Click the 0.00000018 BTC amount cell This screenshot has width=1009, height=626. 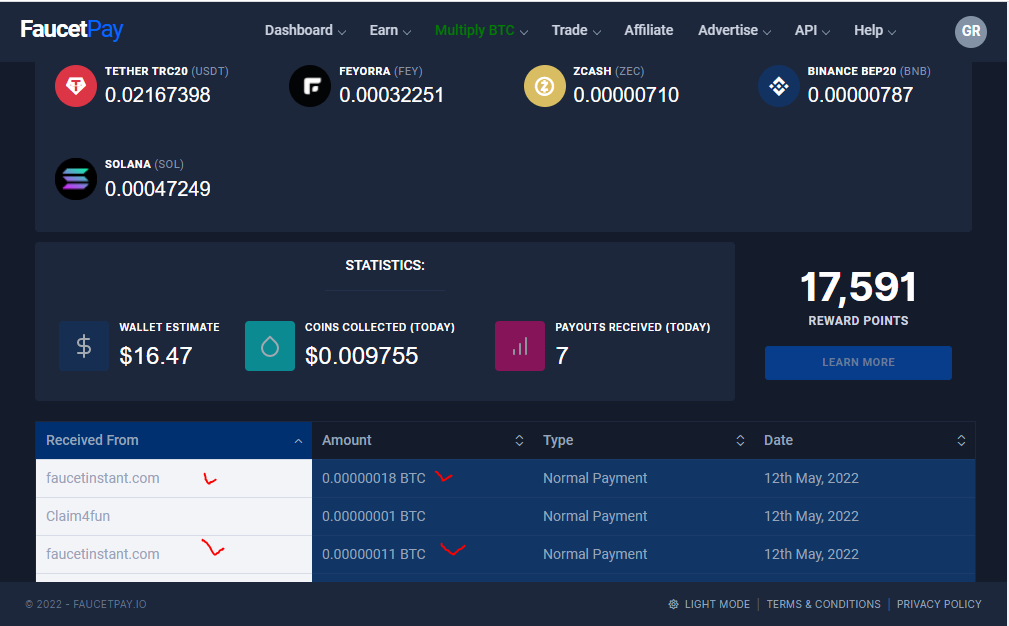point(374,478)
